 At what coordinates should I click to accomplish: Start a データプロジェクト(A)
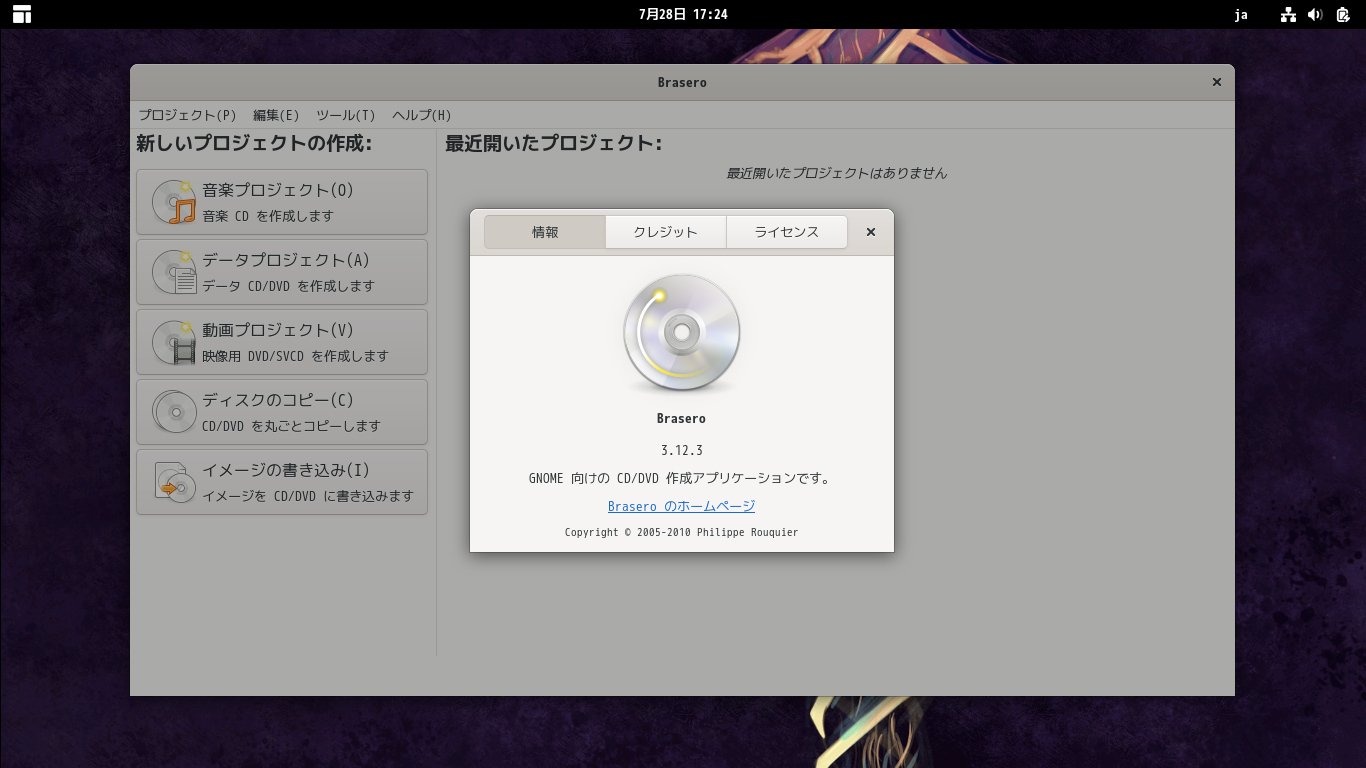click(282, 272)
